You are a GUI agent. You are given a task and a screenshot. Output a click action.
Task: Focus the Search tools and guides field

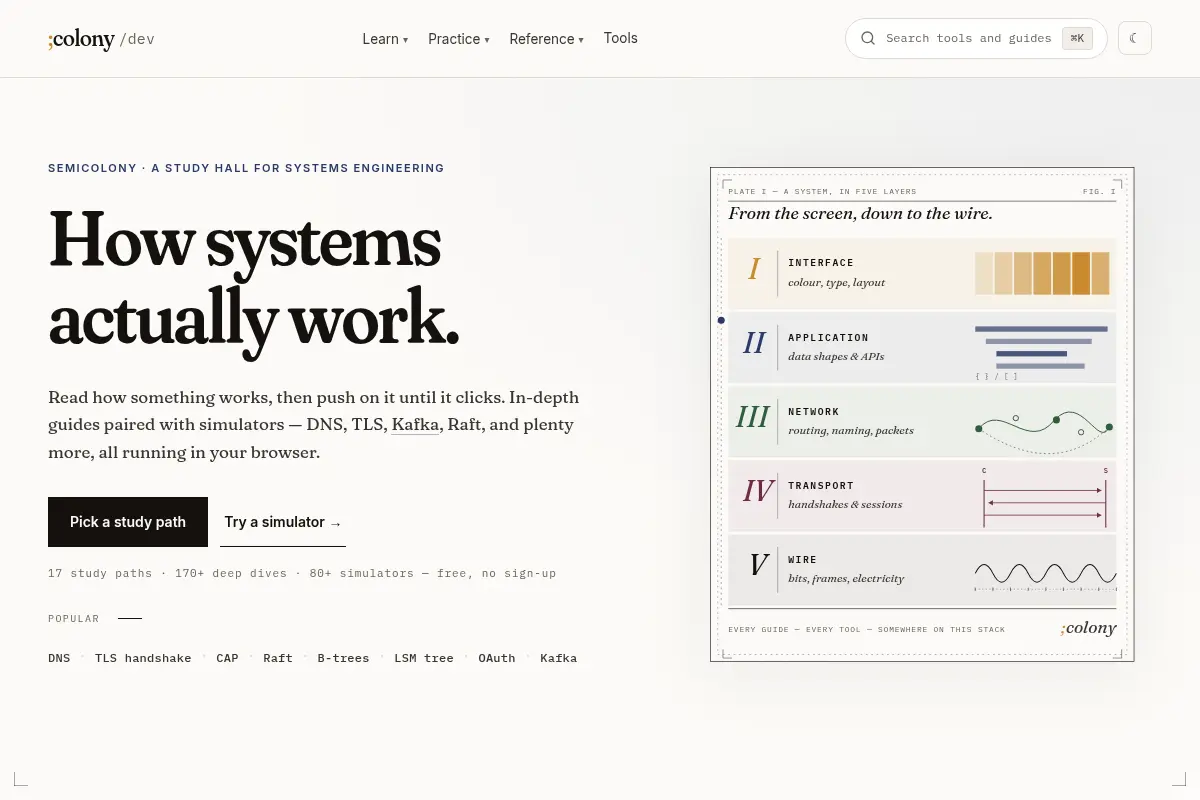tap(976, 38)
